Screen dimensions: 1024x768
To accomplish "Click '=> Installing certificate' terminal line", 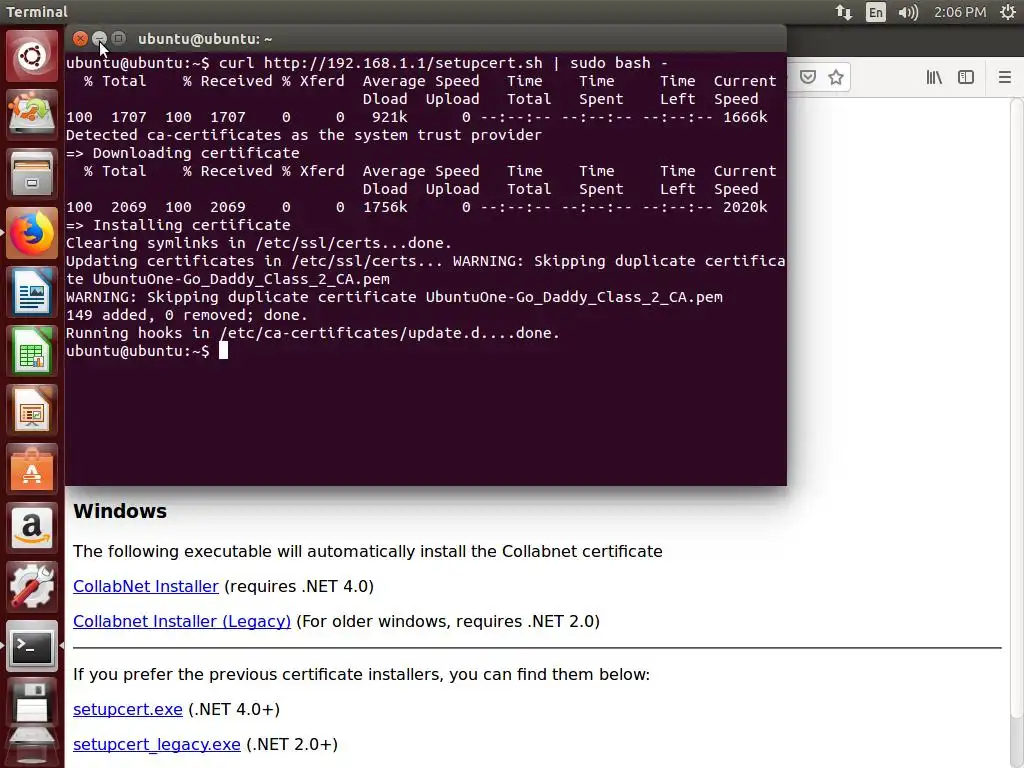I will click(x=178, y=225).
